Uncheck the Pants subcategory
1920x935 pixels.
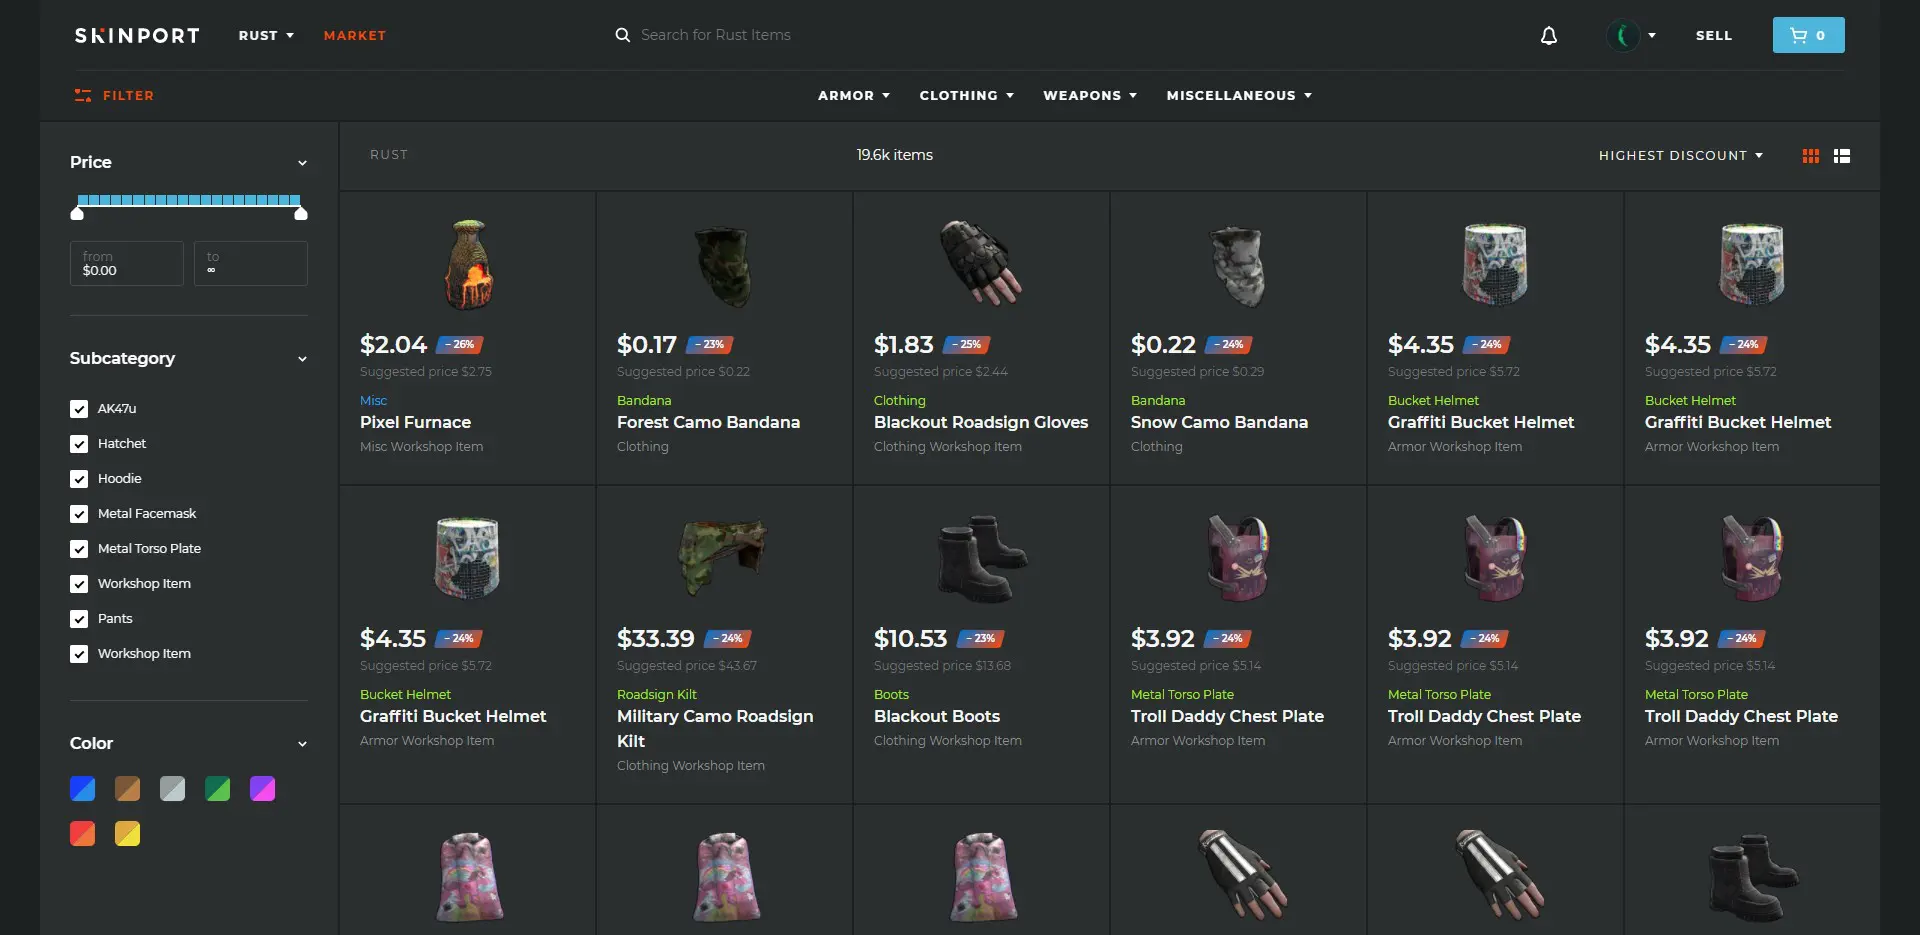(x=79, y=619)
